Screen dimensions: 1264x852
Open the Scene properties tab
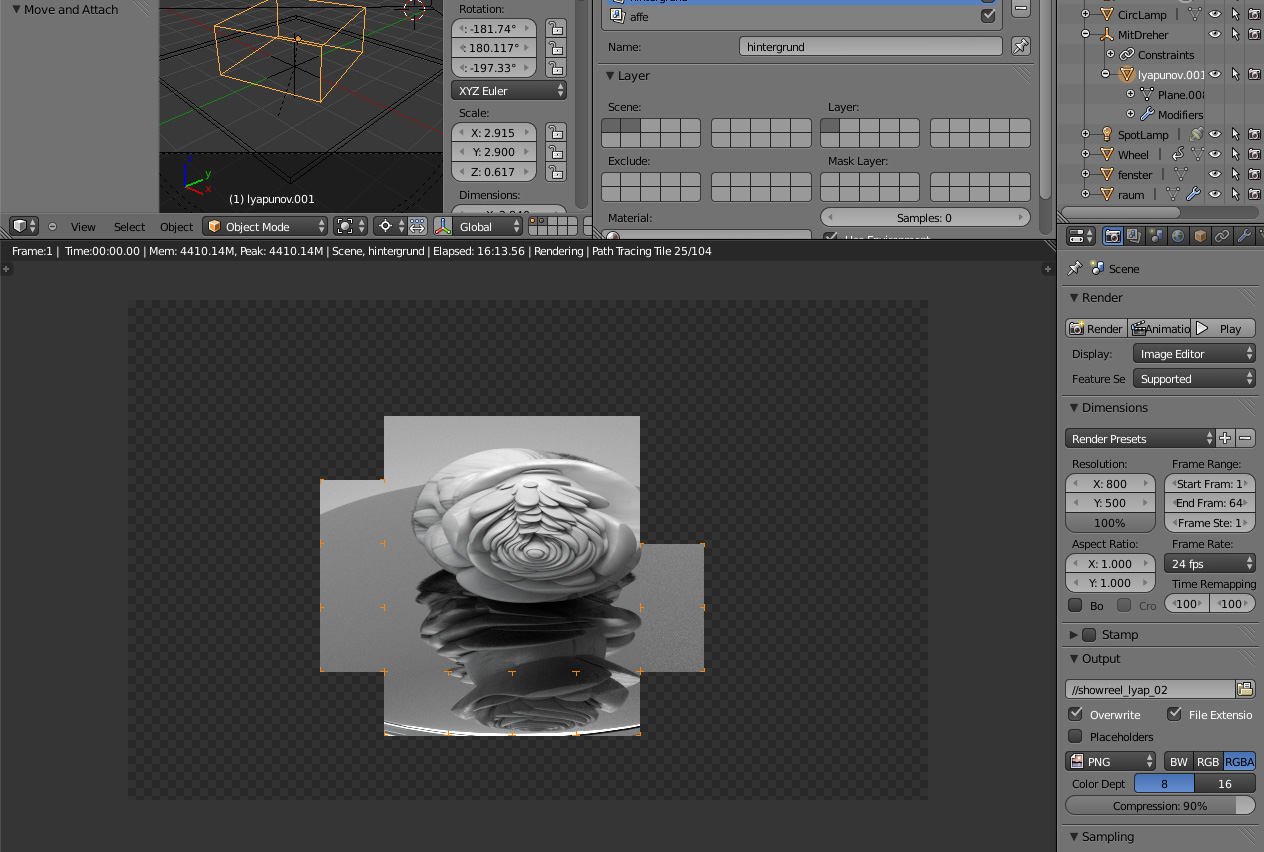pyautogui.click(x=1156, y=236)
